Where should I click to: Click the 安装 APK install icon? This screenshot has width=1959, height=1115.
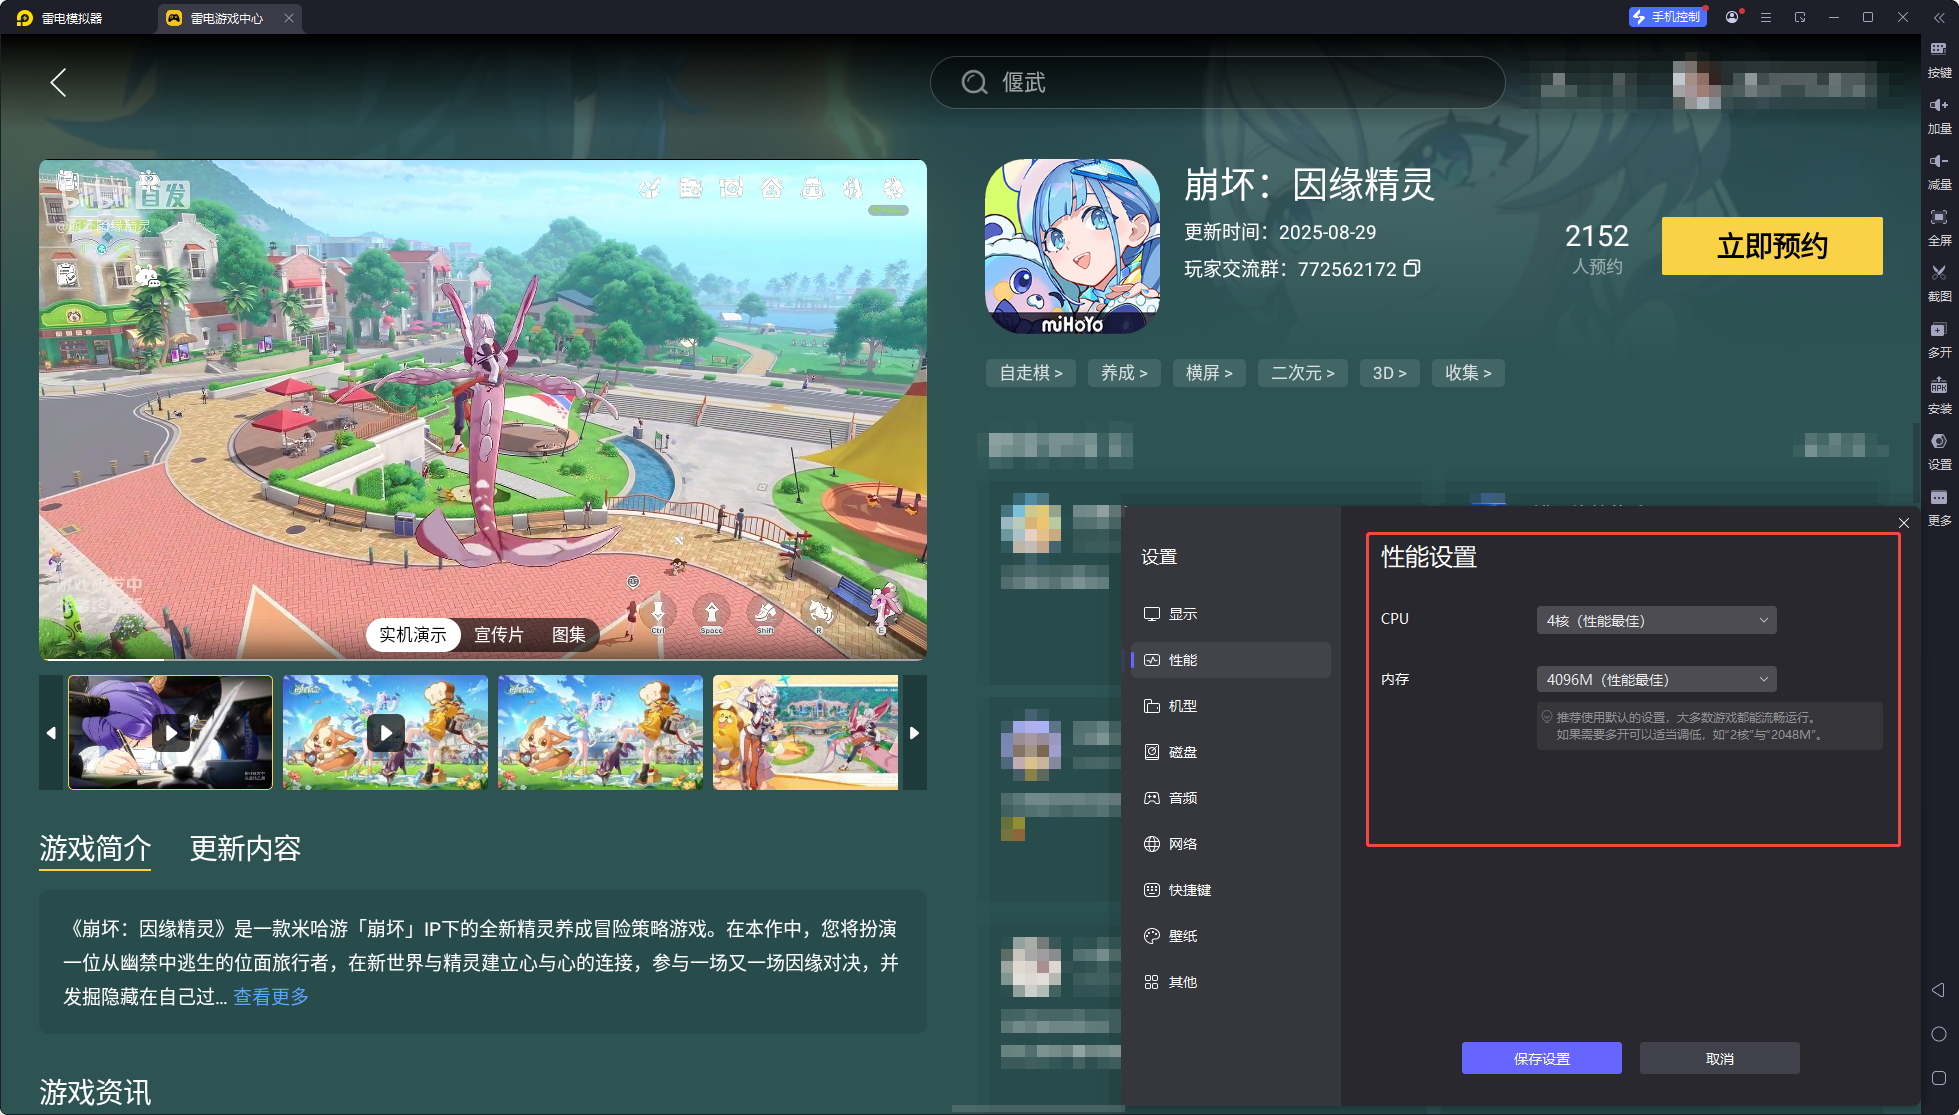click(x=1939, y=395)
